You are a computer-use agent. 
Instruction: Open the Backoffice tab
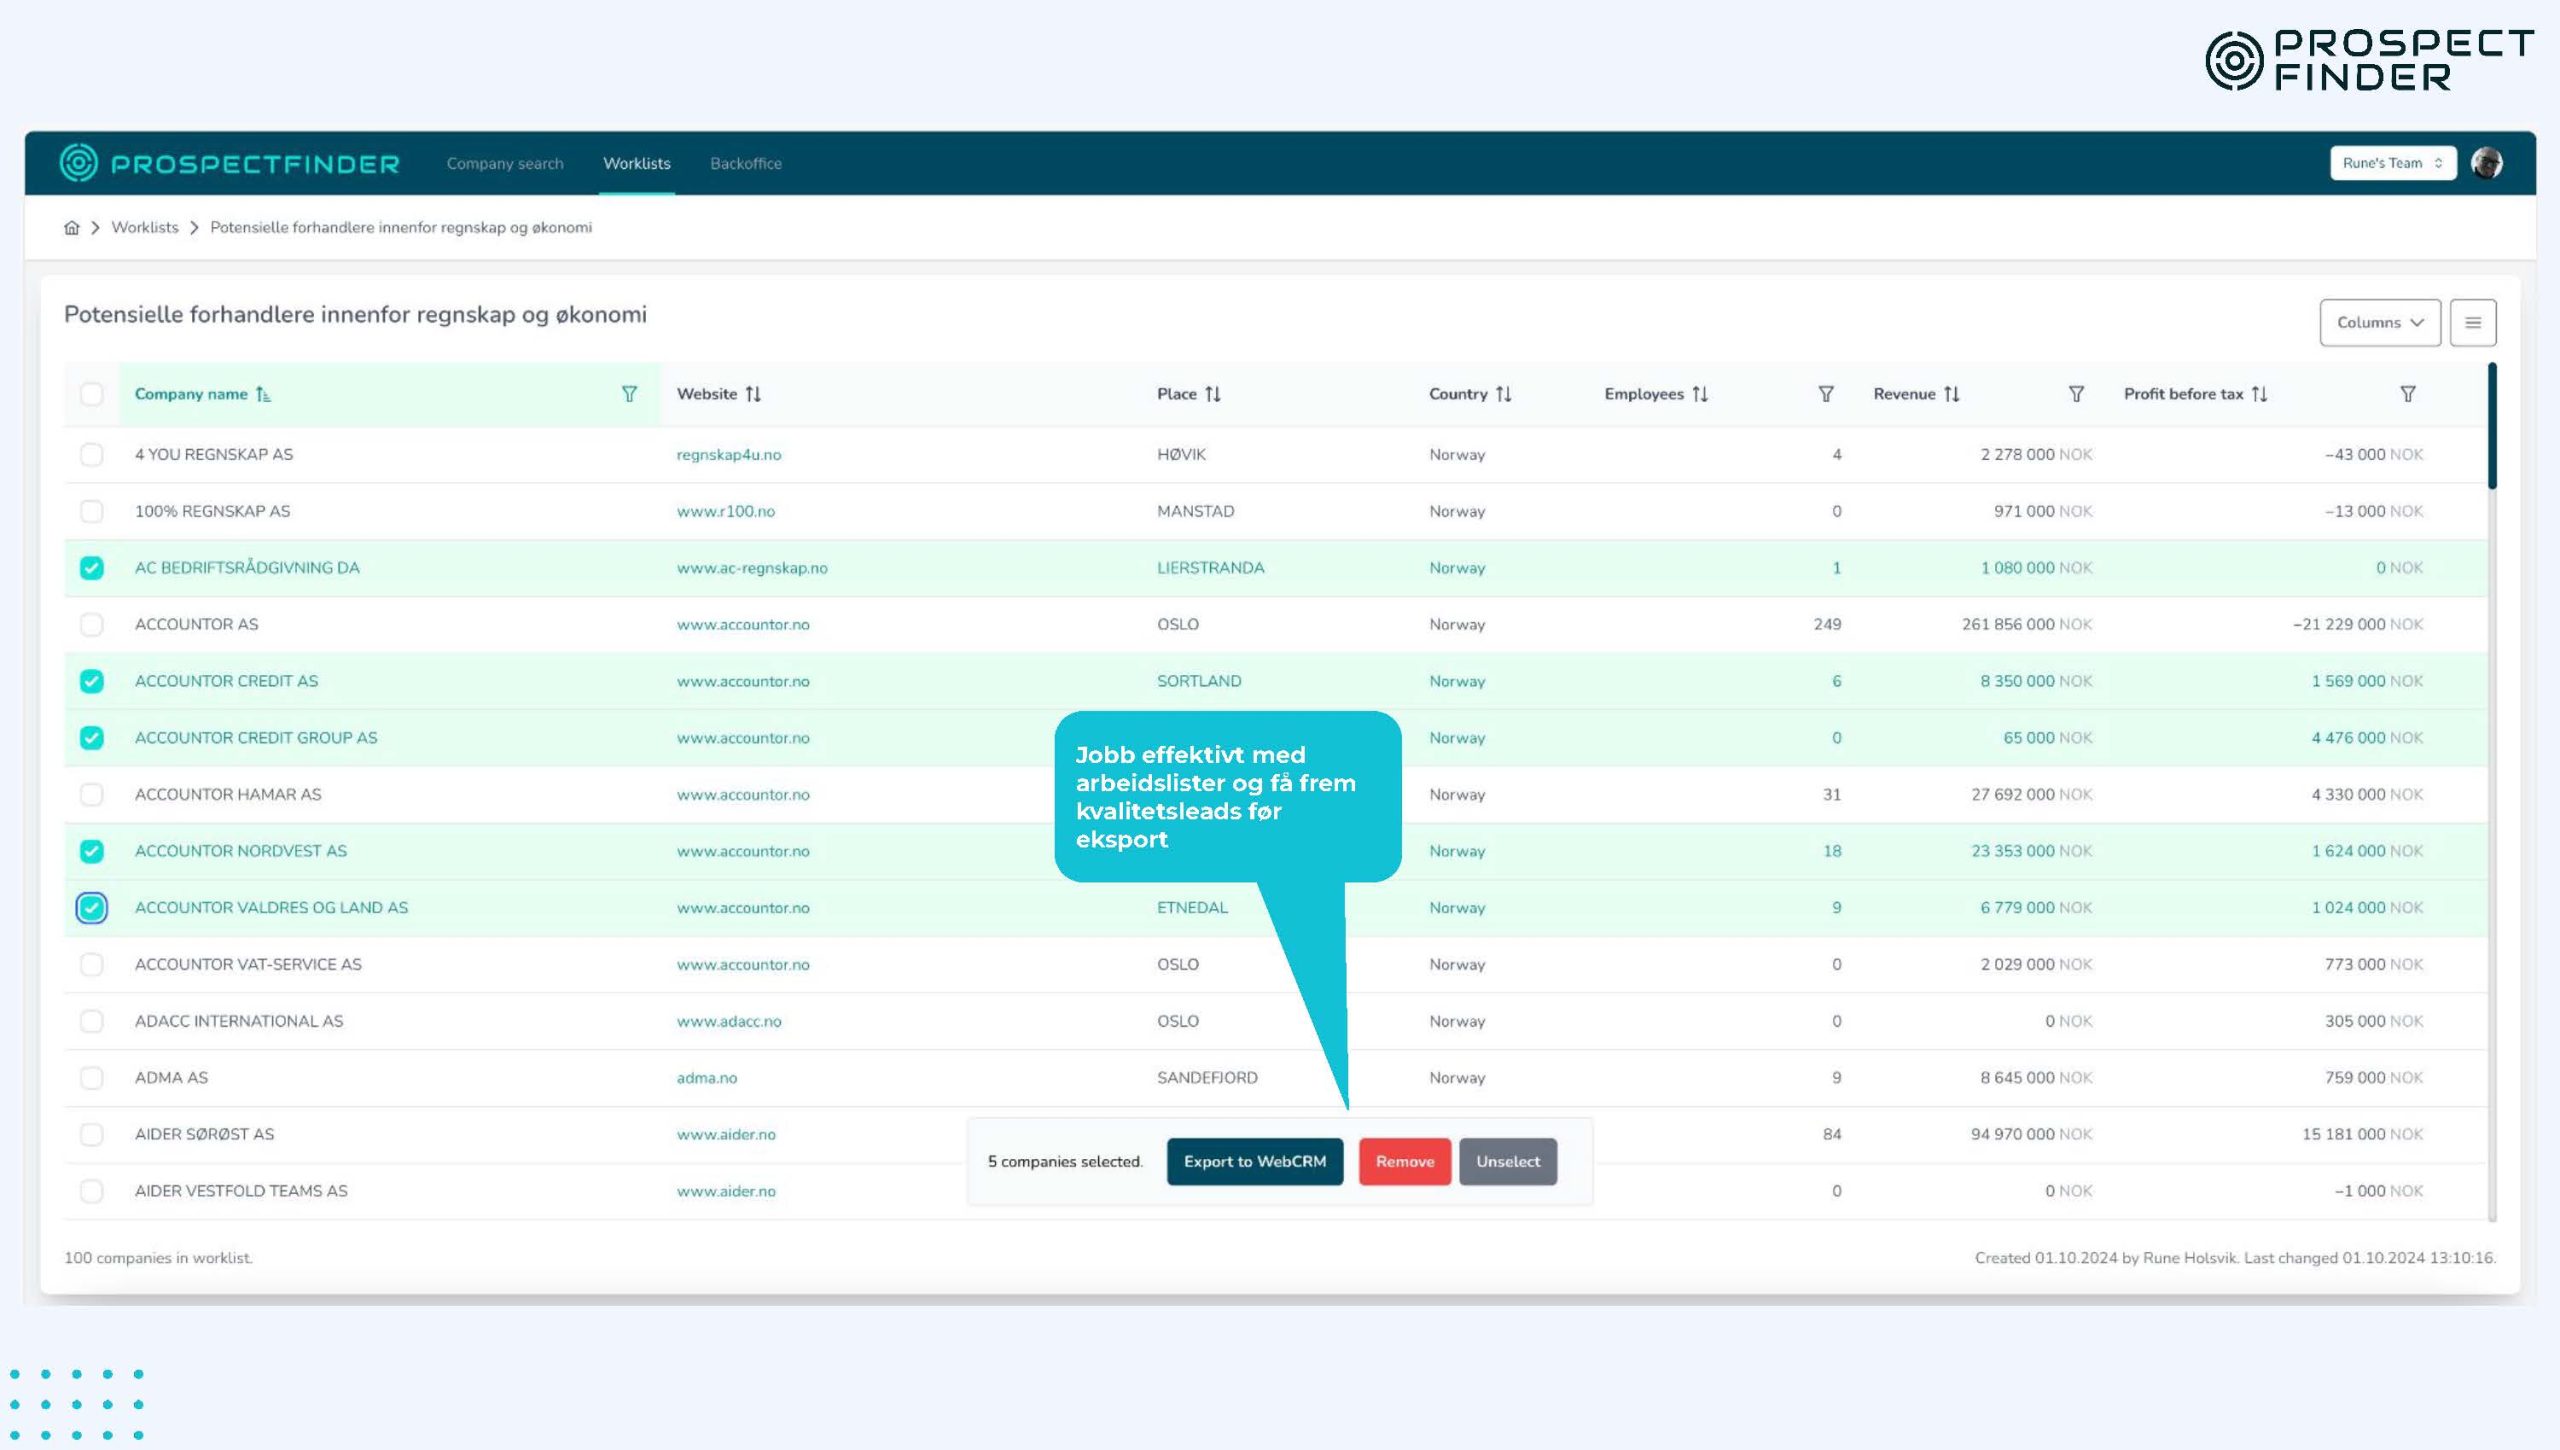coord(746,164)
